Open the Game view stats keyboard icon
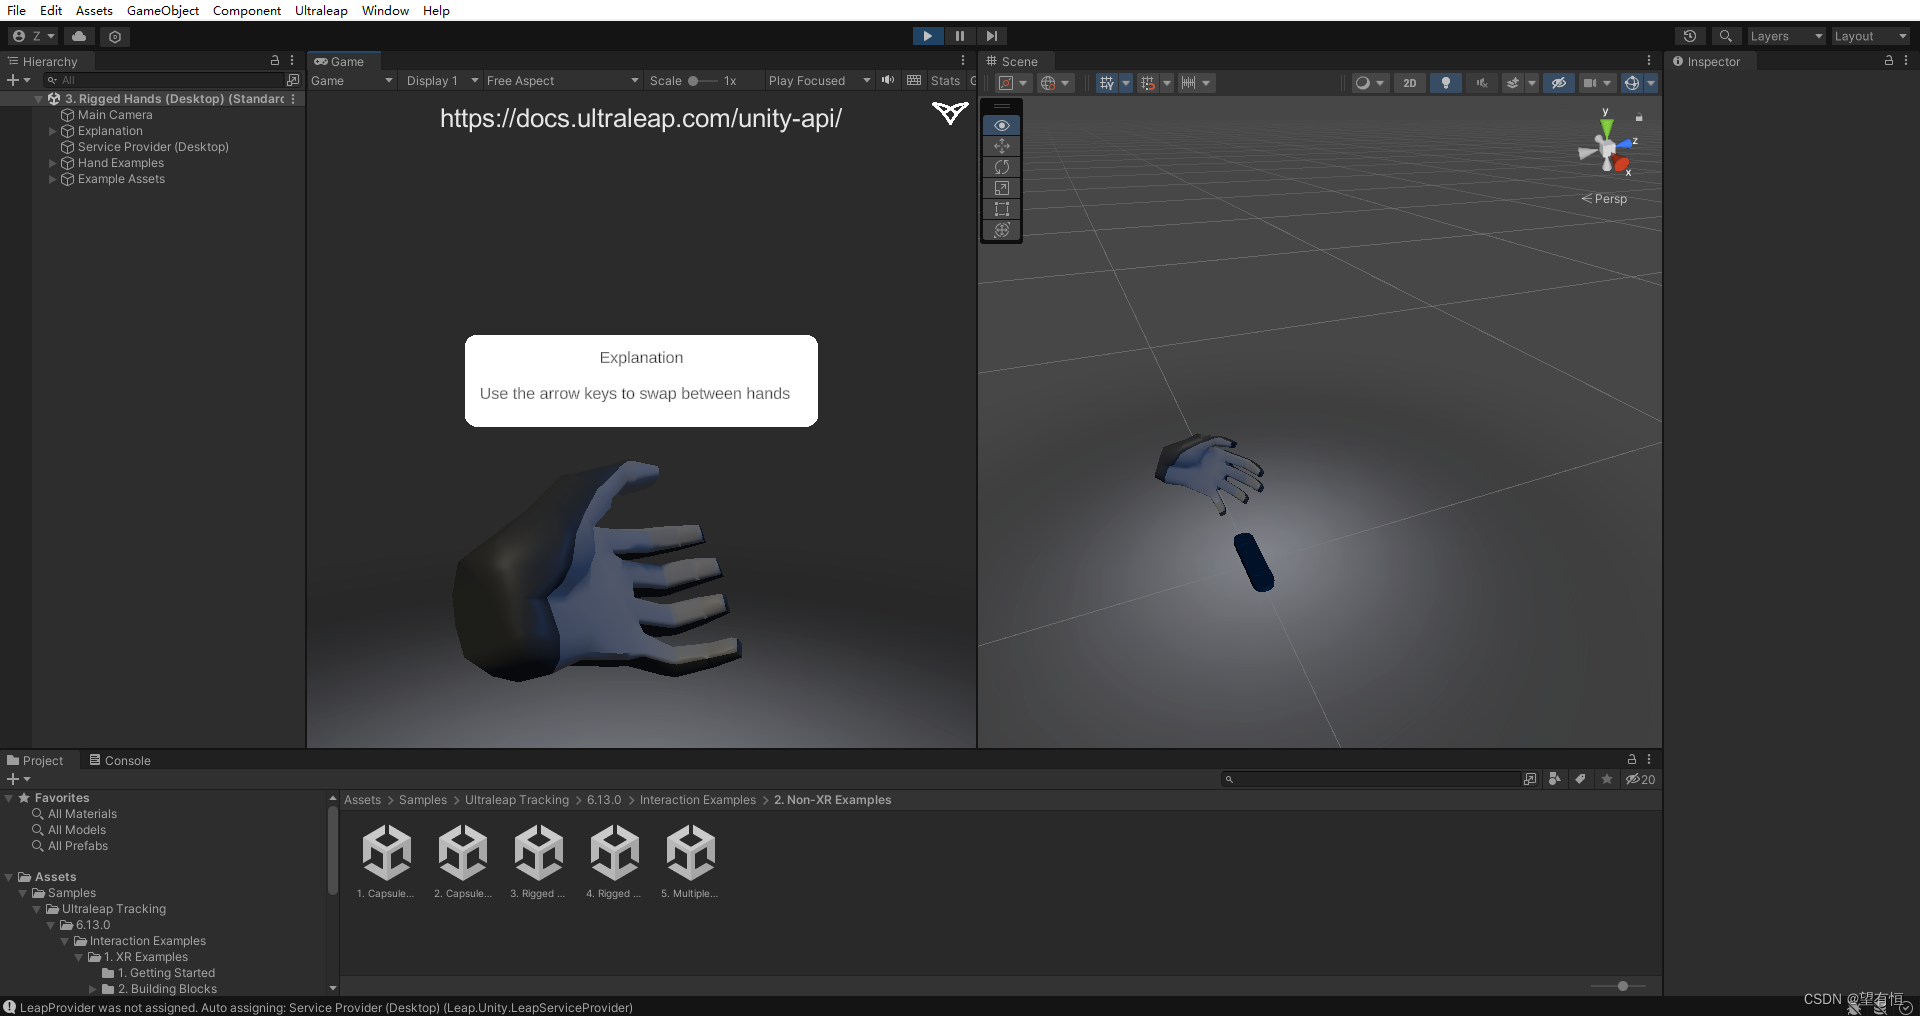This screenshot has height=1016, width=1920. pyautogui.click(x=914, y=80)
